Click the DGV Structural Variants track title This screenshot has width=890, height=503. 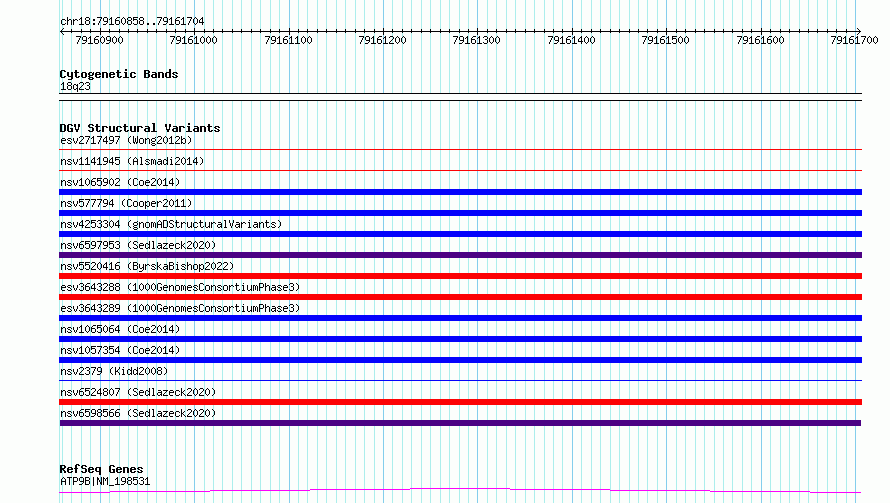point(140,128)
